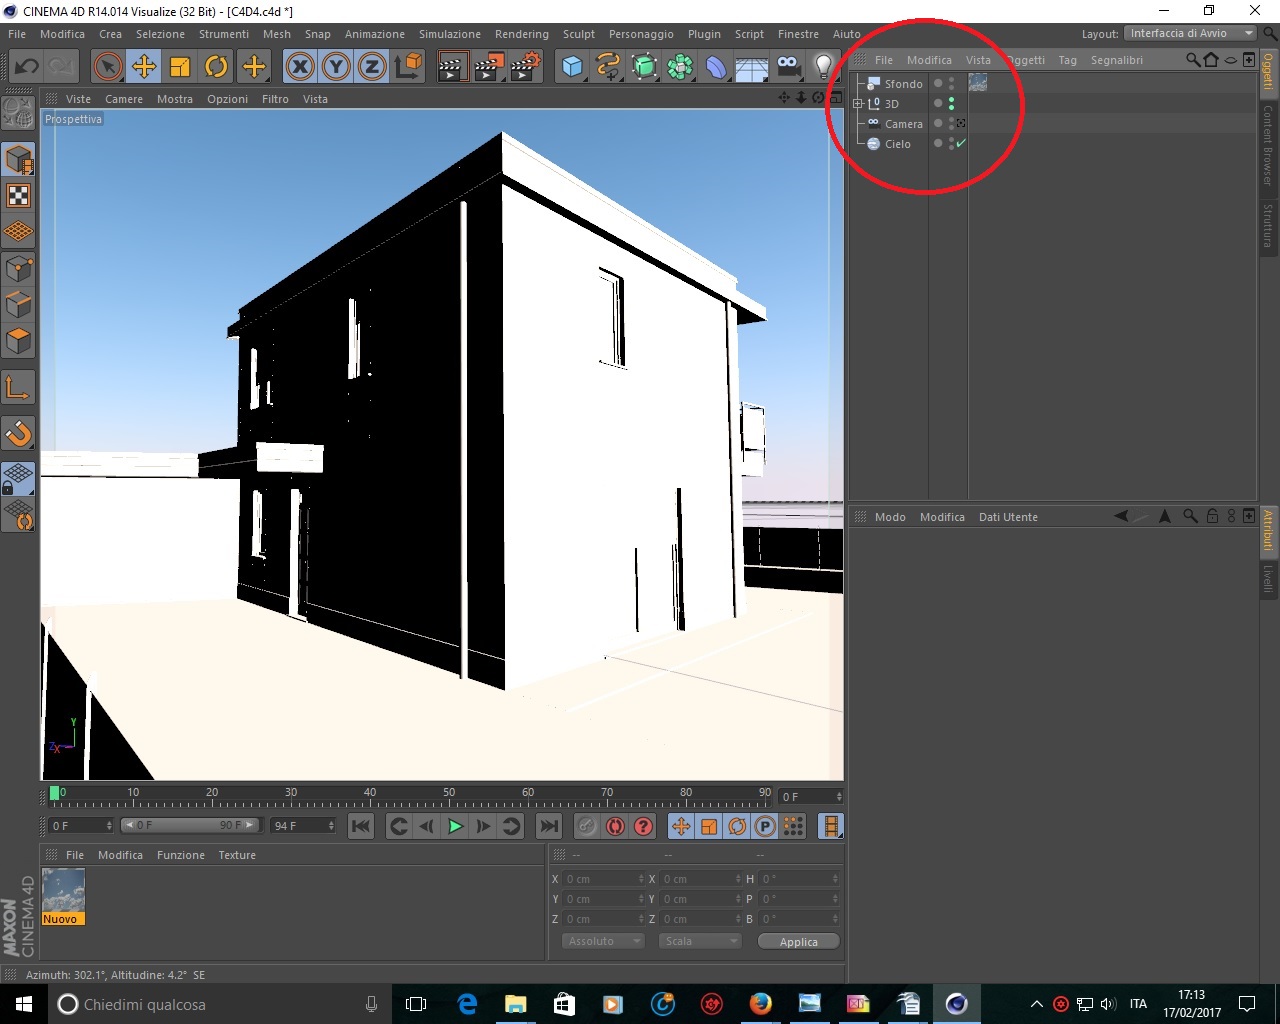Viewport: 1280px width, 1024px height.
Task: Toggle visibility dot for Sfondo object
Action: point(938,83)
